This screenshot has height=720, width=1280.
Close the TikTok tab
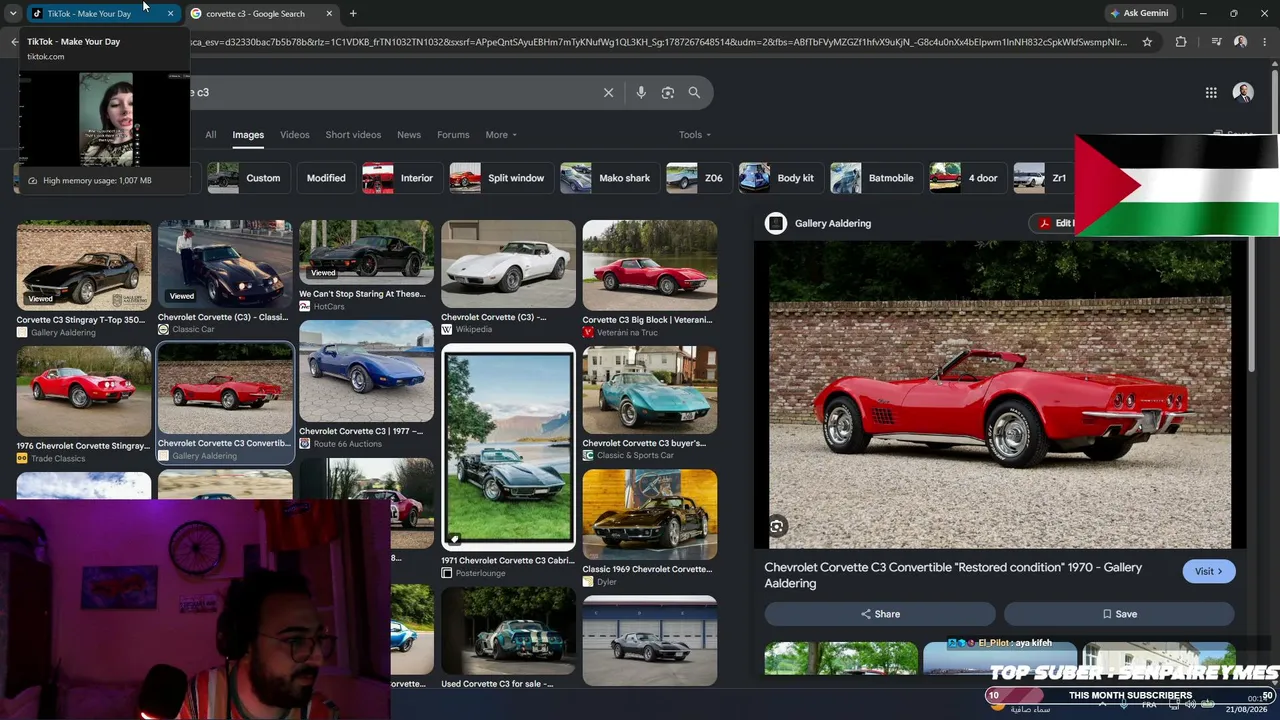tap(171, 13)
